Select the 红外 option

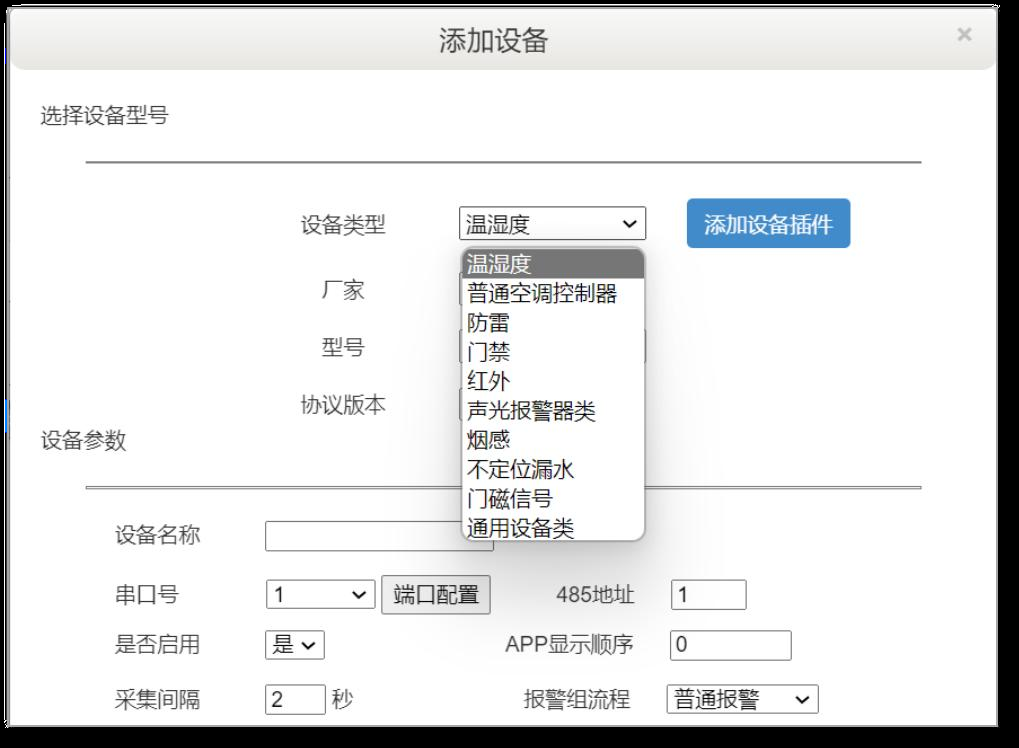[552, 381]
